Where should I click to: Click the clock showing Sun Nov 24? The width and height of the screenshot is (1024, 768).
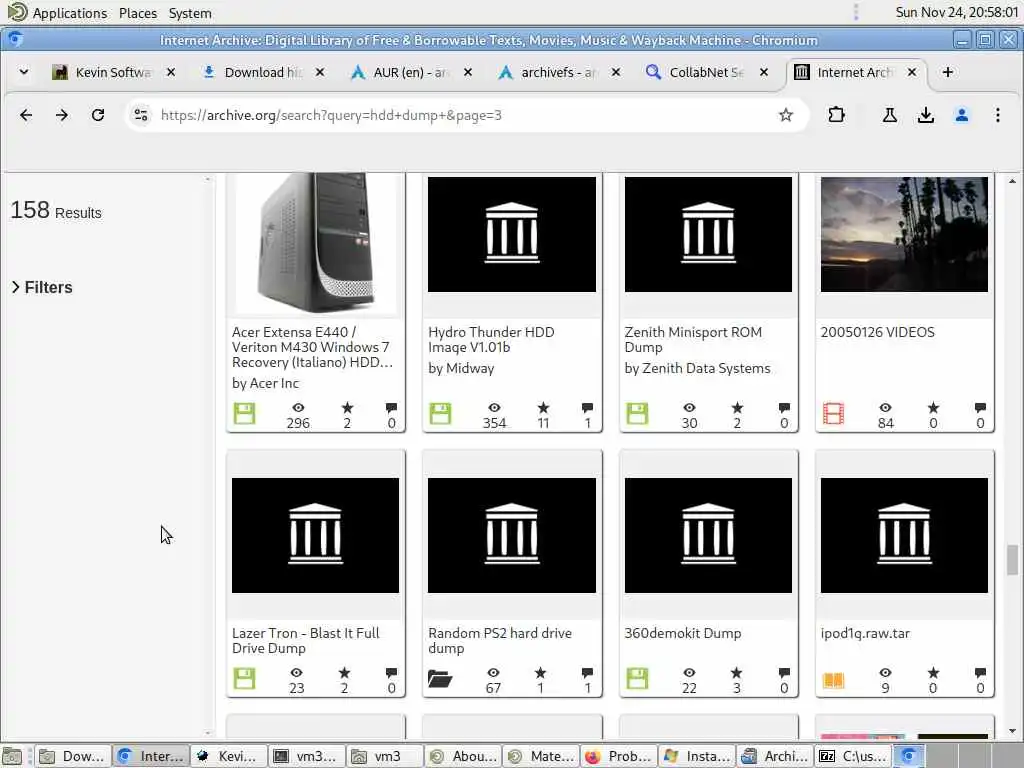coord(957,12)
